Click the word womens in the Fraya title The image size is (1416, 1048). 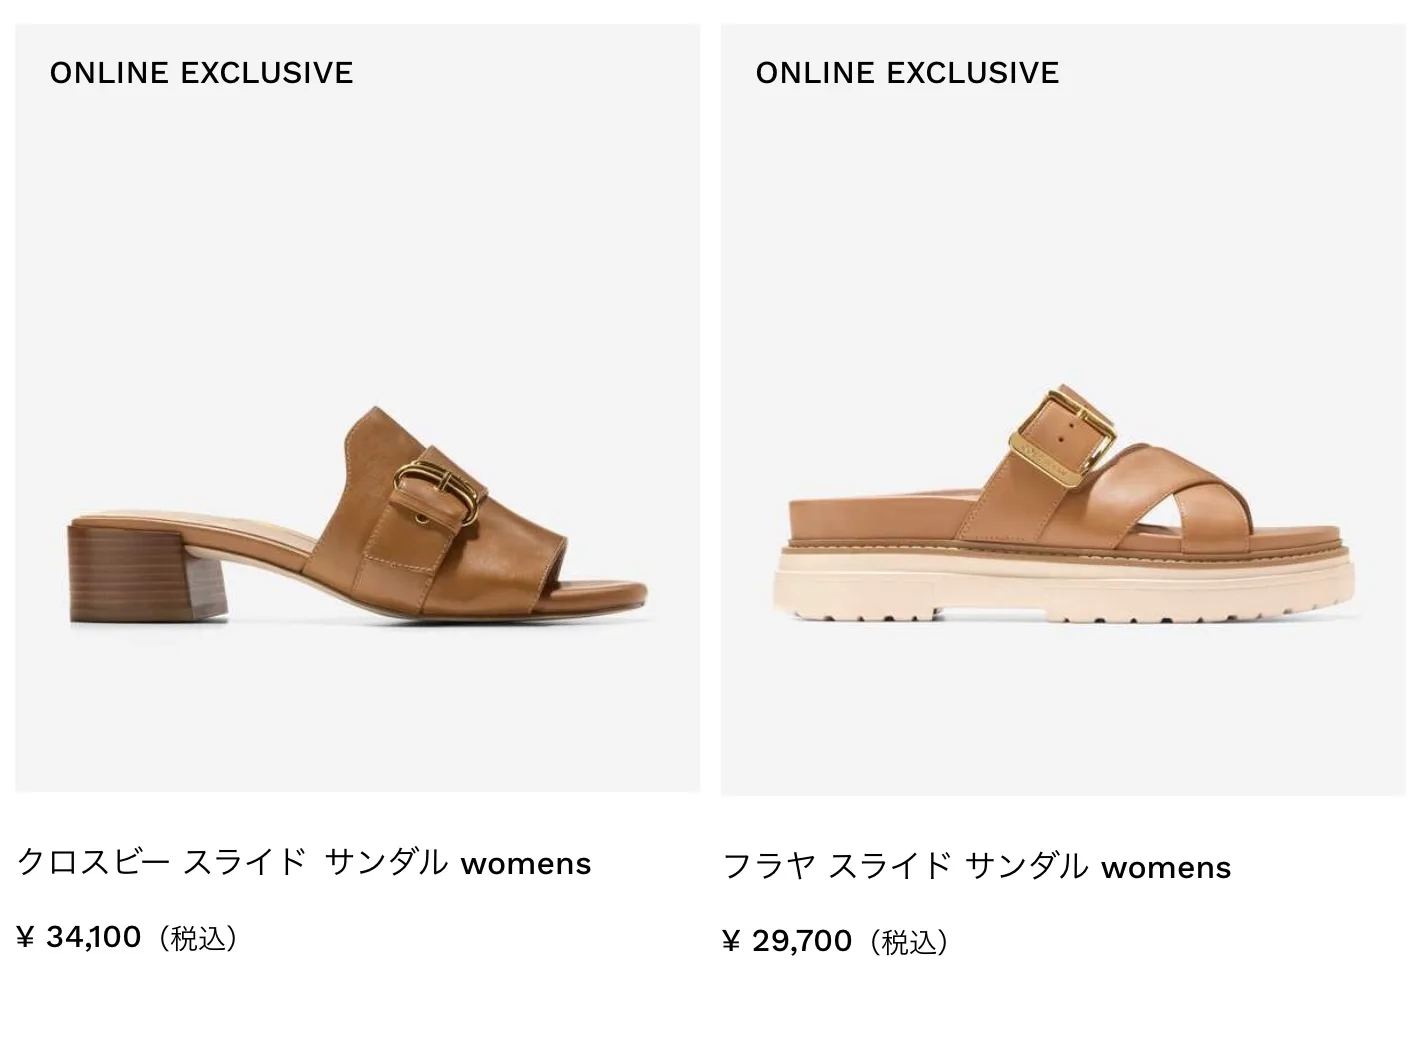tap(1166, 867)
